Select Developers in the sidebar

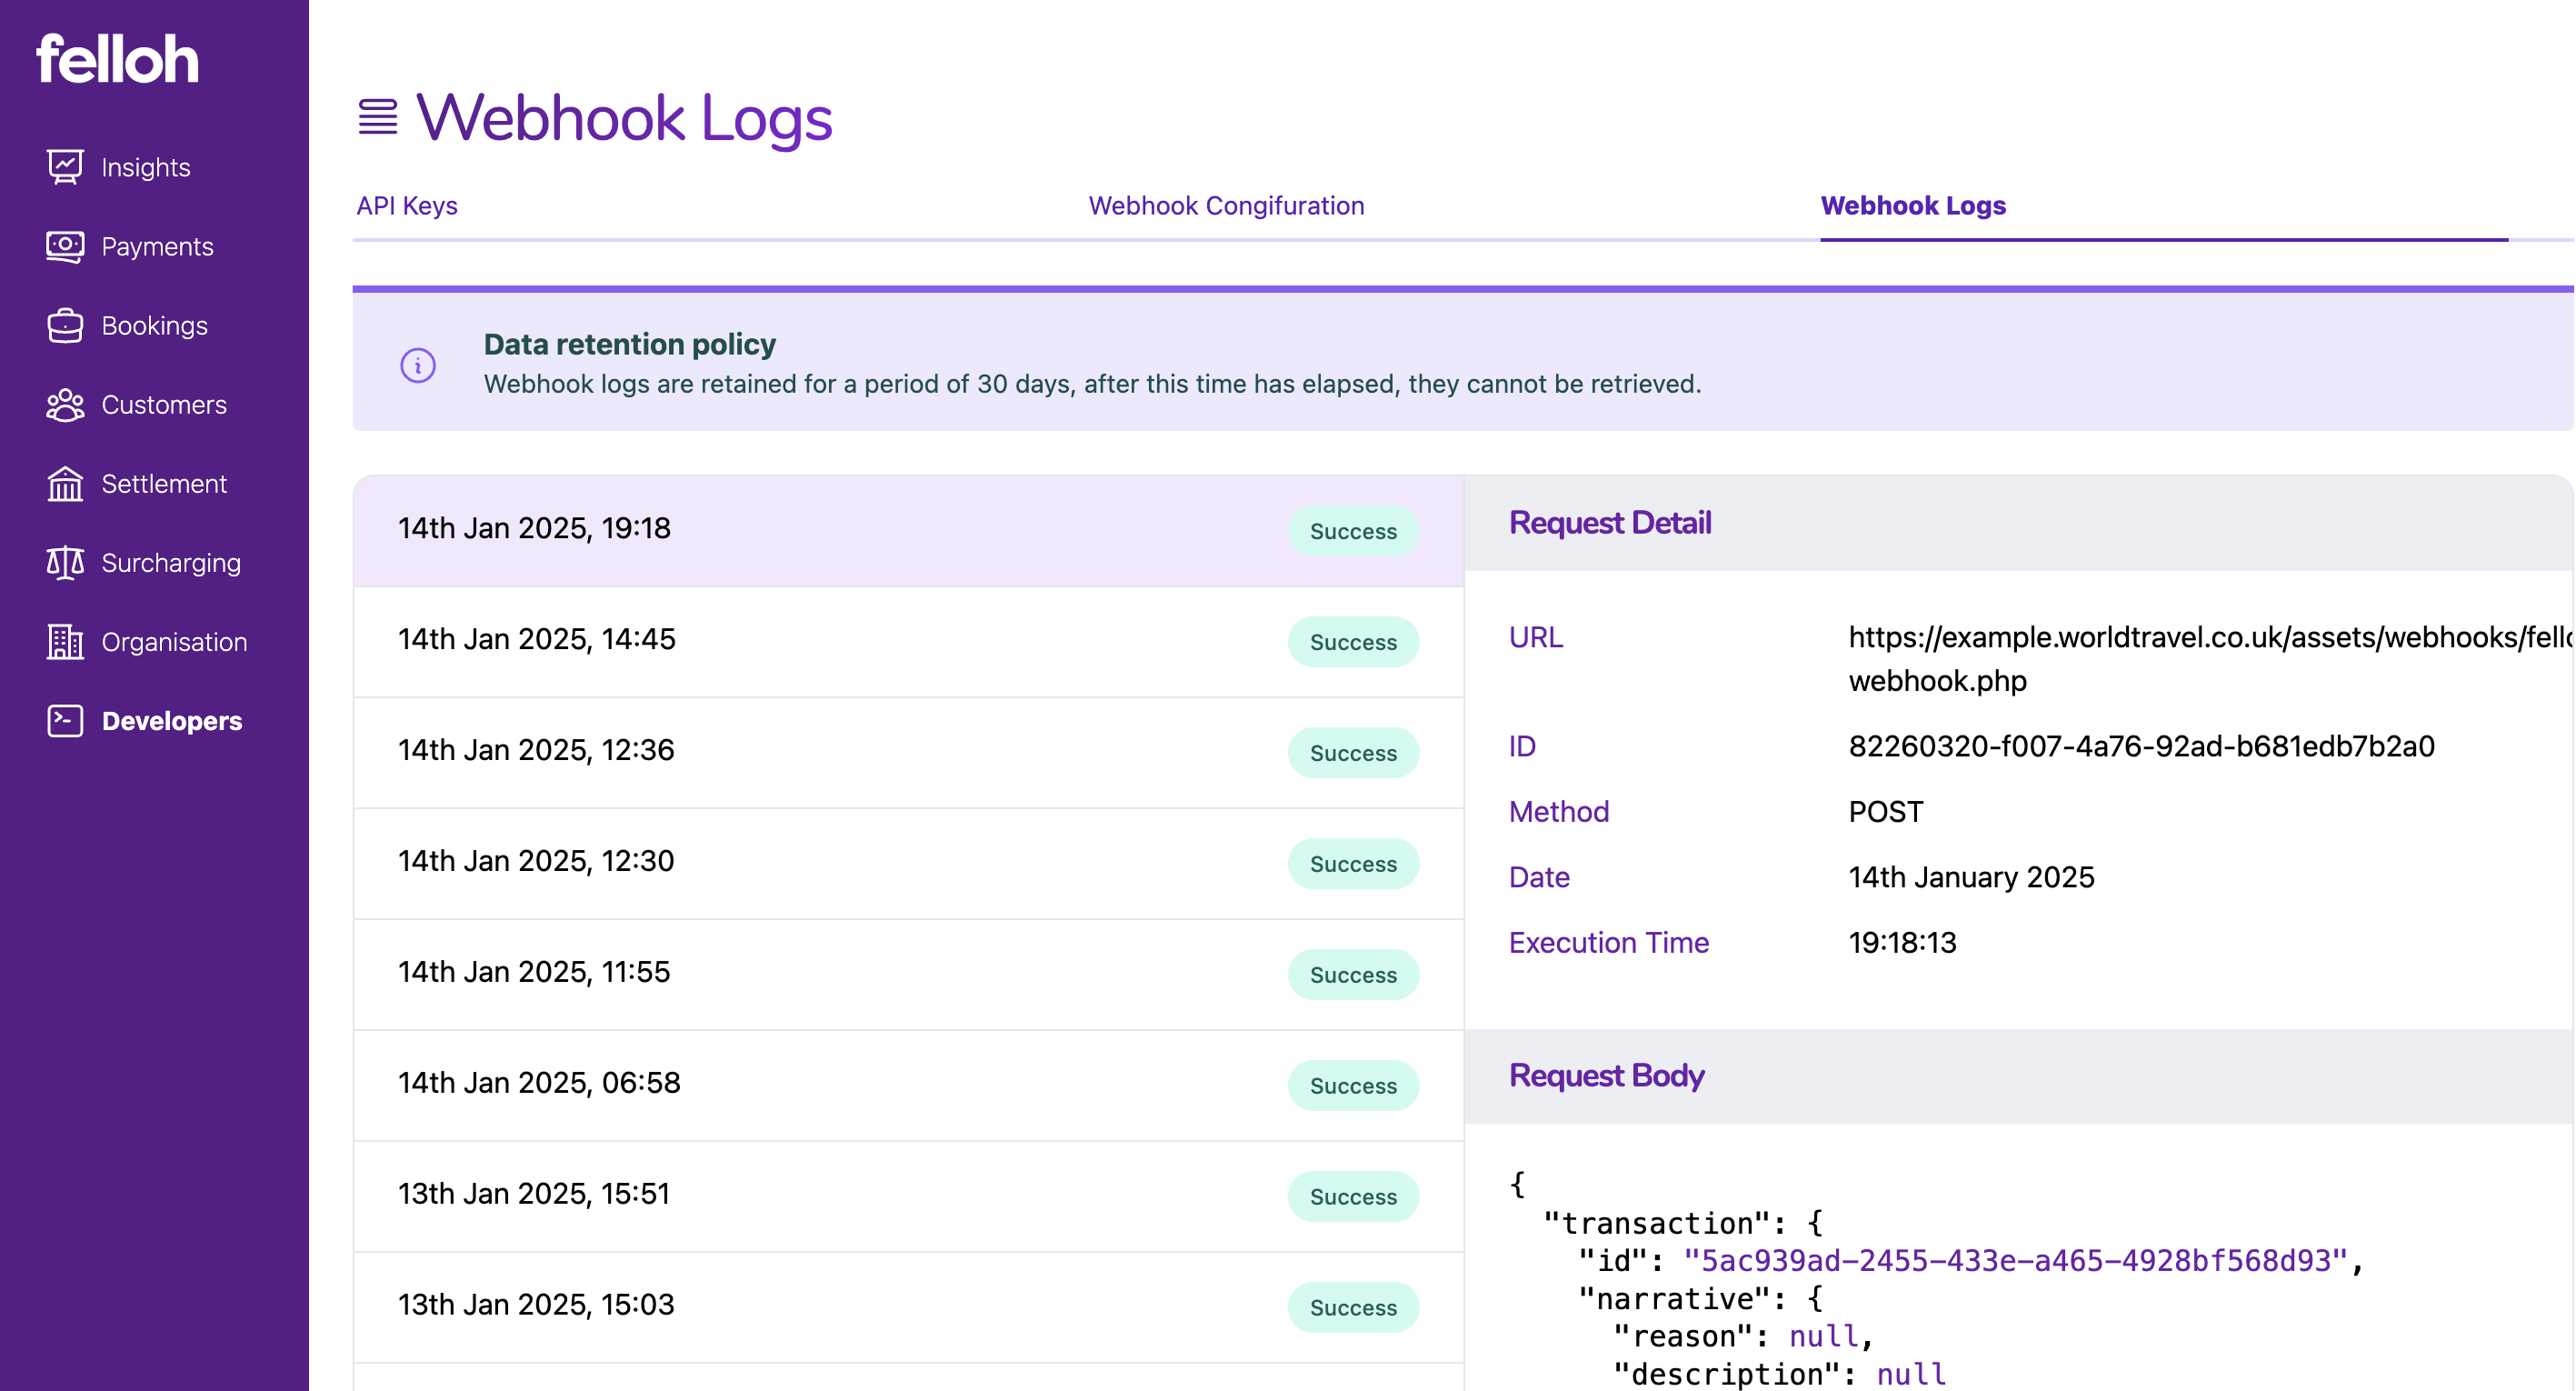coord(172,720)
